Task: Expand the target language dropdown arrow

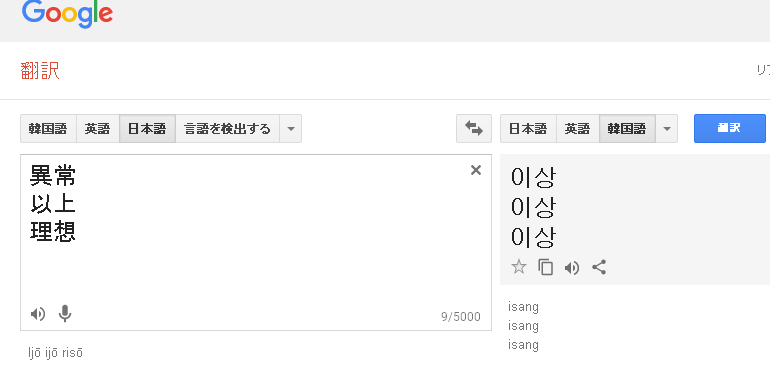Action: point(666,129)
